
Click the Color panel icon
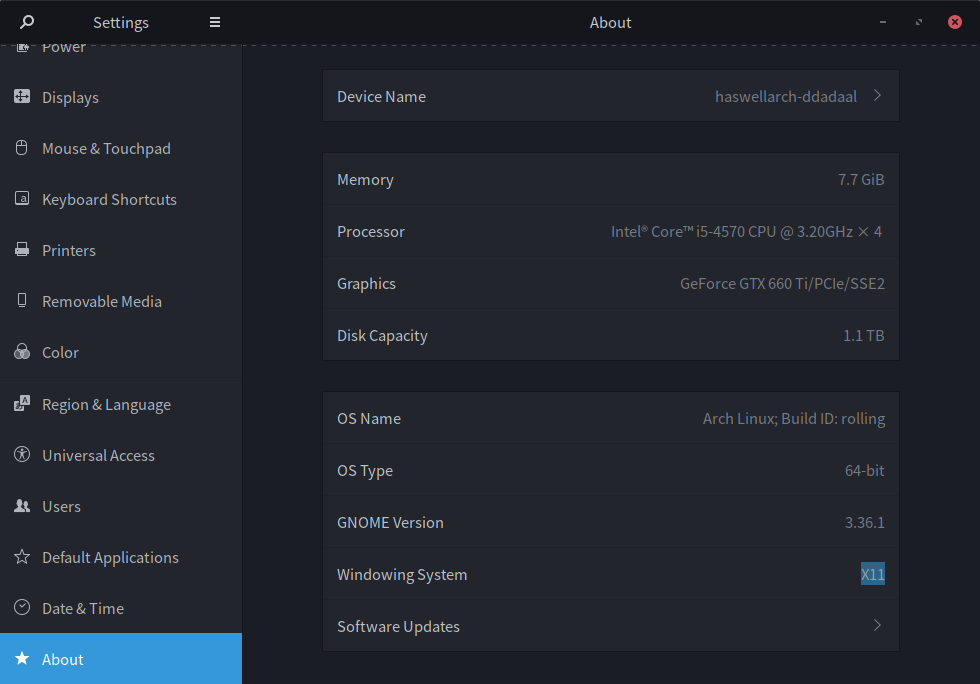20,352
